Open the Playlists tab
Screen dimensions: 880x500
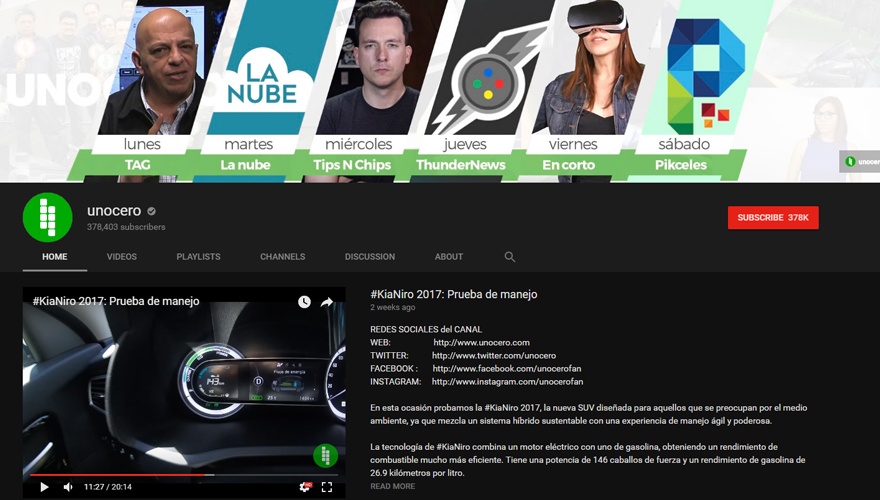198,256
